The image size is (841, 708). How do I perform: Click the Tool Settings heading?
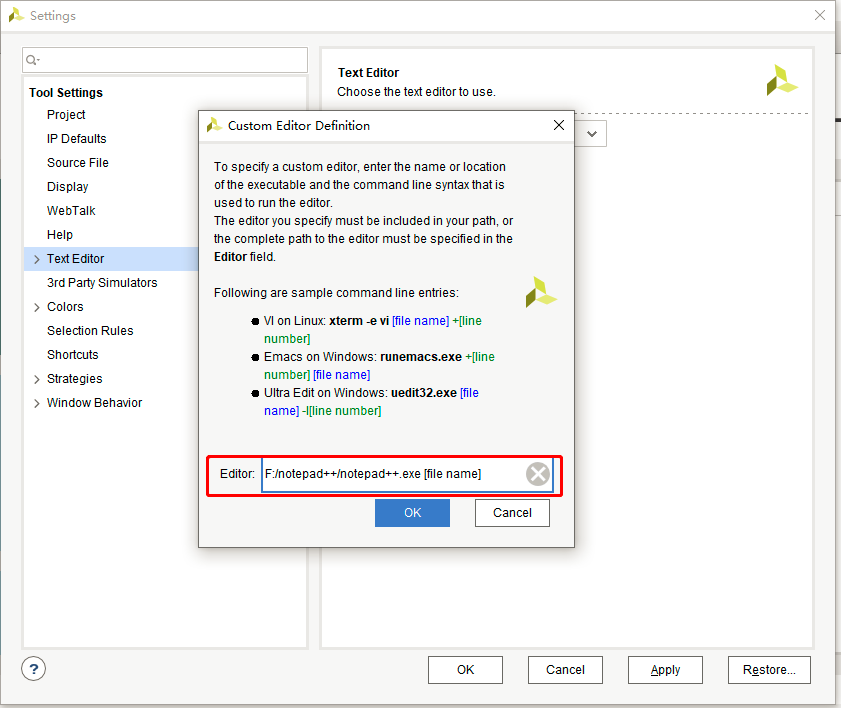click(65, 93)
